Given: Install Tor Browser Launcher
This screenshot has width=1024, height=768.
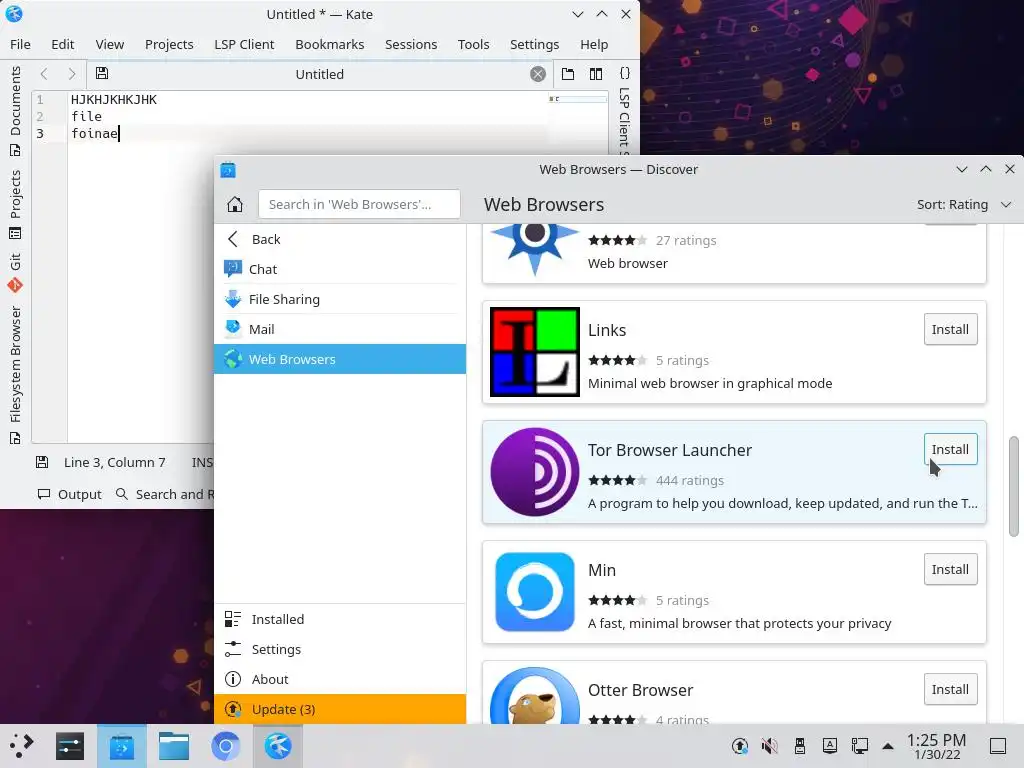Looking at the screenshot, I should coord(950,449).
